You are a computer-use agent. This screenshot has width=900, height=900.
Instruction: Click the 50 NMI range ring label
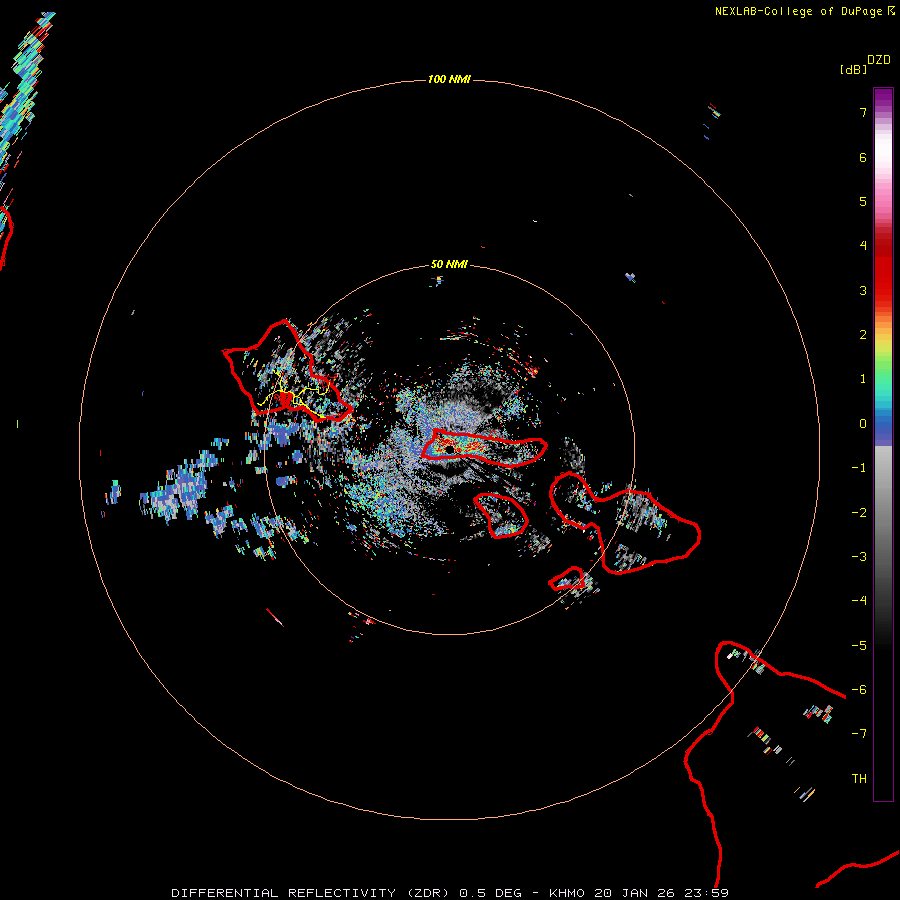pos(449,264)
